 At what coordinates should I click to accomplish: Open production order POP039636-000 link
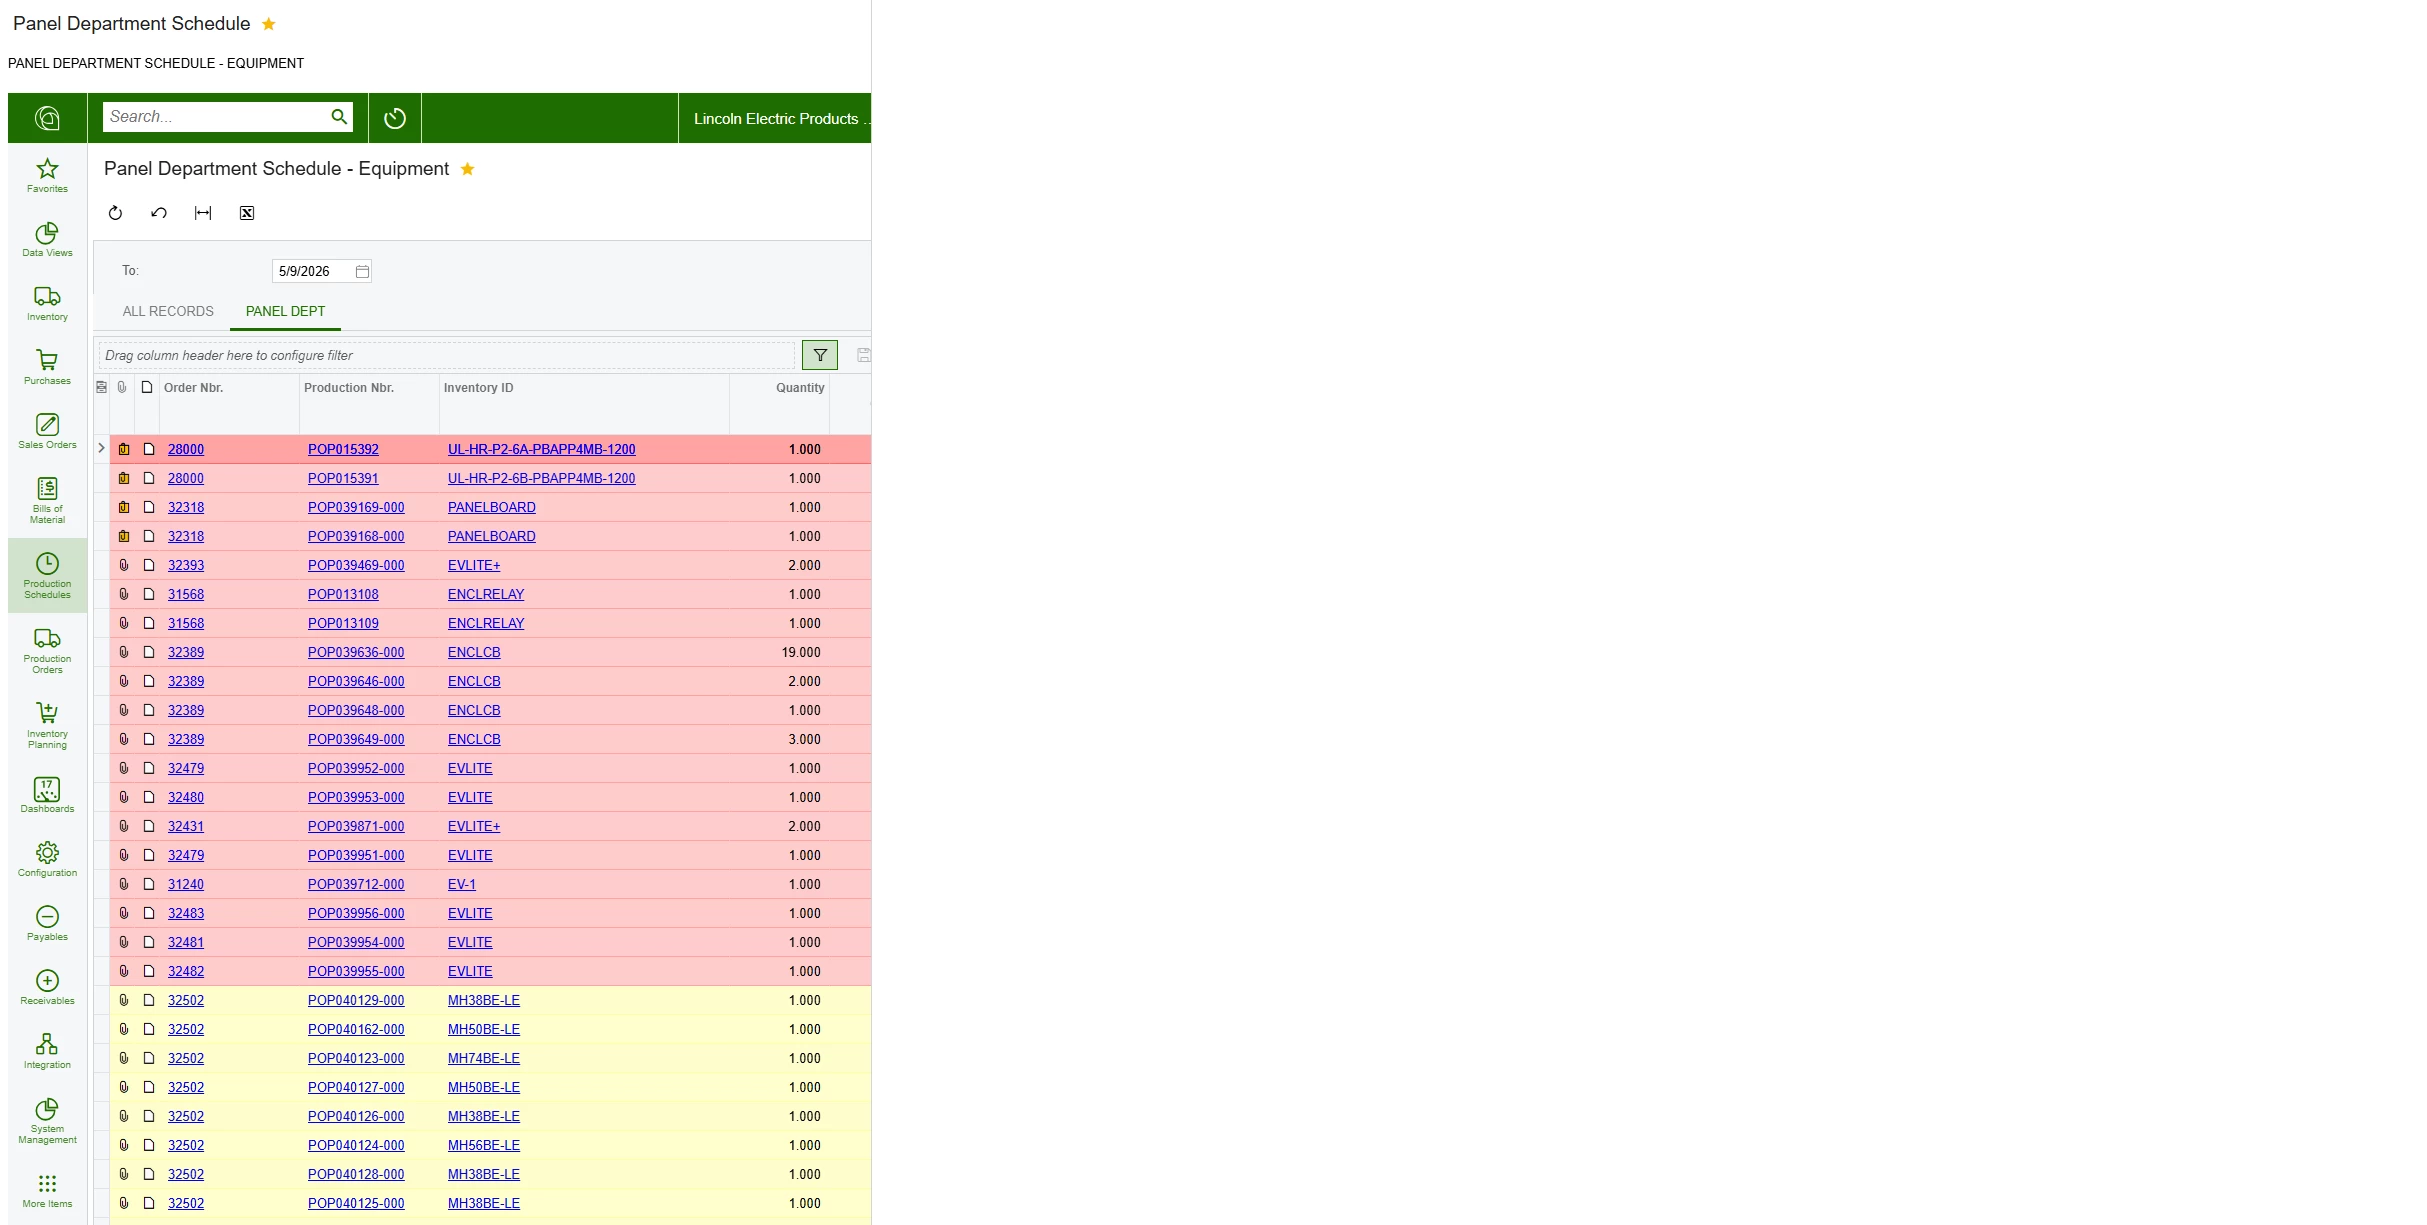point(356,652)
